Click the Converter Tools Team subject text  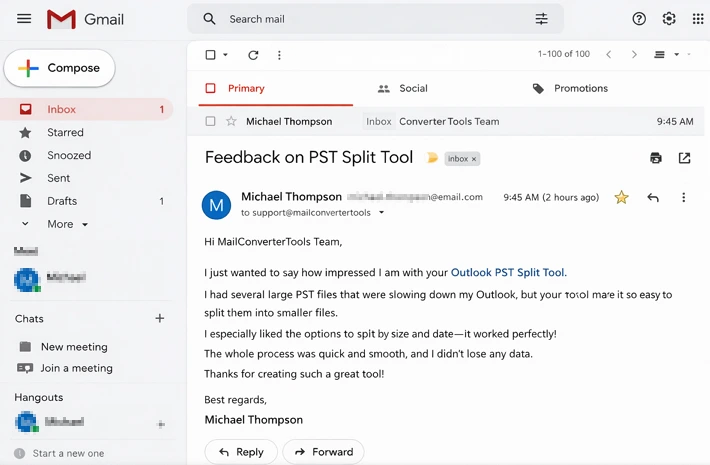(449, 121)
